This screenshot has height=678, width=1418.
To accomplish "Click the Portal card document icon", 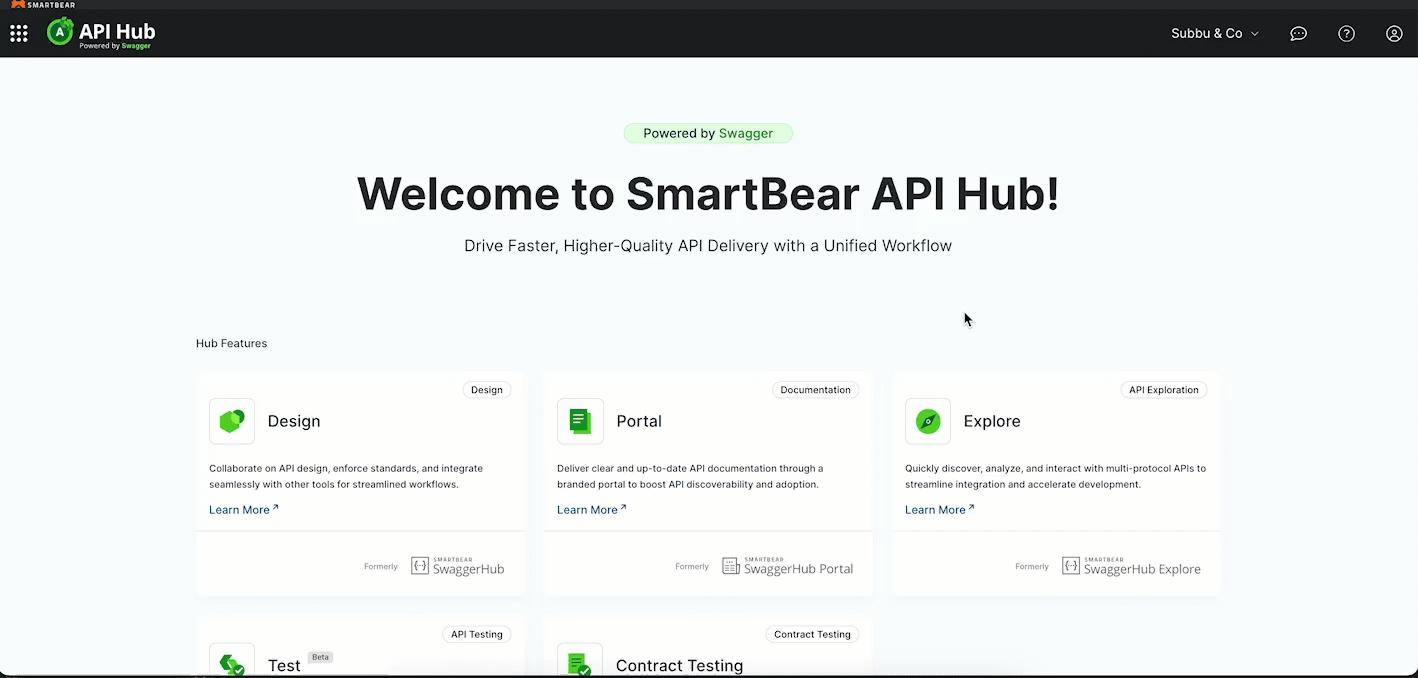I will coord(580,421).
